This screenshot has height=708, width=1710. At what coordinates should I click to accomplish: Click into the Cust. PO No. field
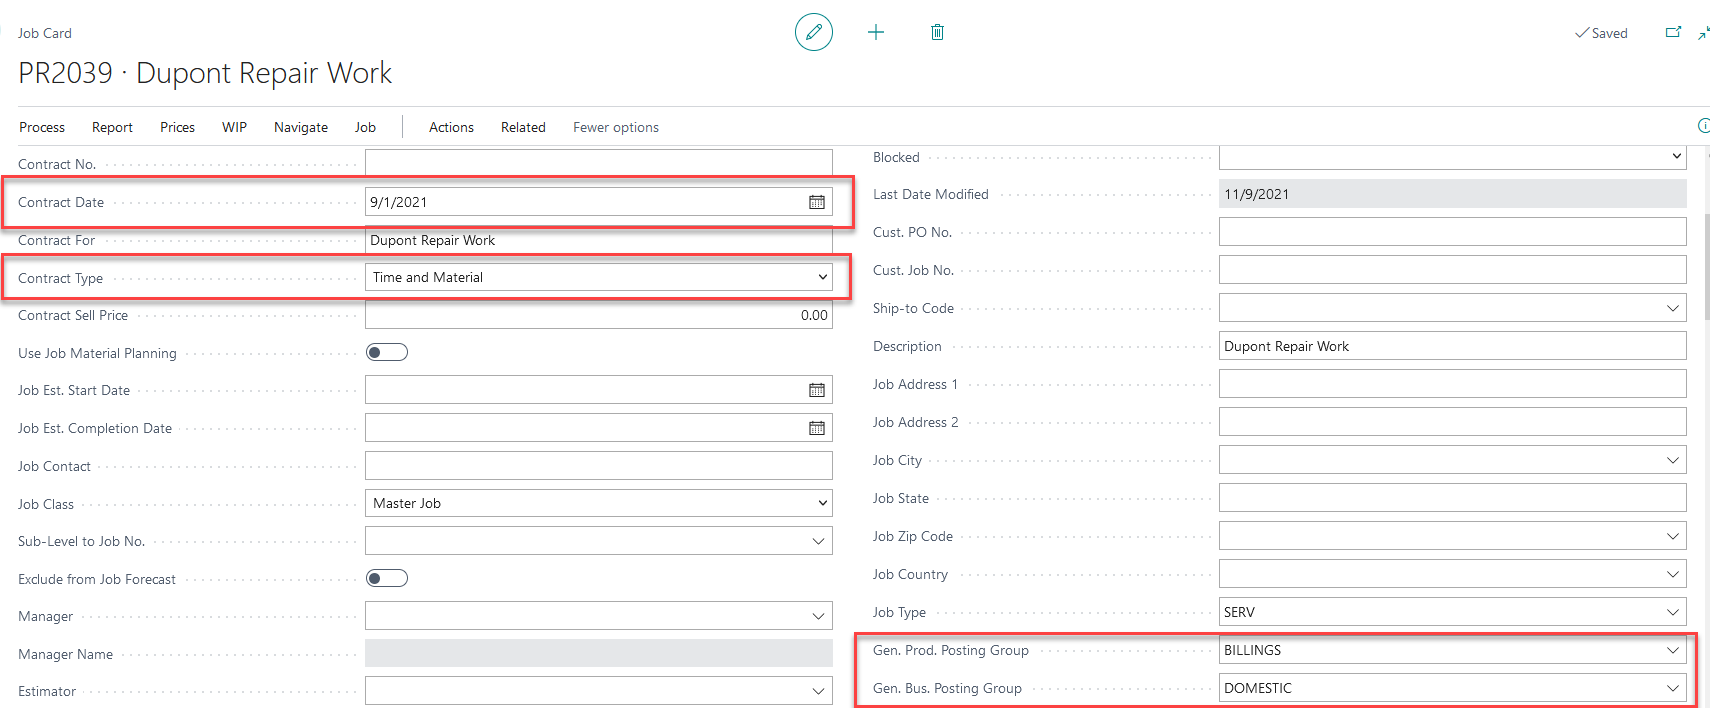pos(1451,232)
